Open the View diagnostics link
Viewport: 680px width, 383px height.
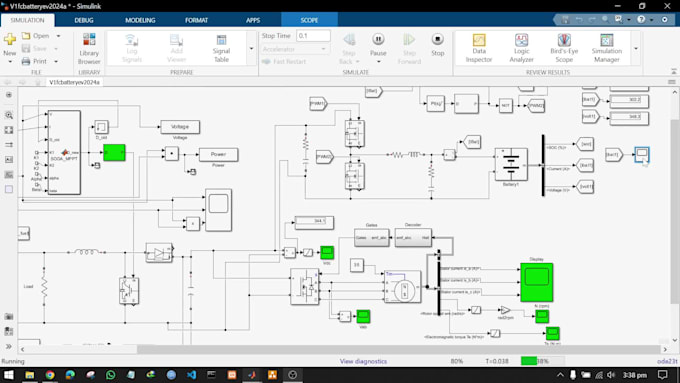[363, 361]
